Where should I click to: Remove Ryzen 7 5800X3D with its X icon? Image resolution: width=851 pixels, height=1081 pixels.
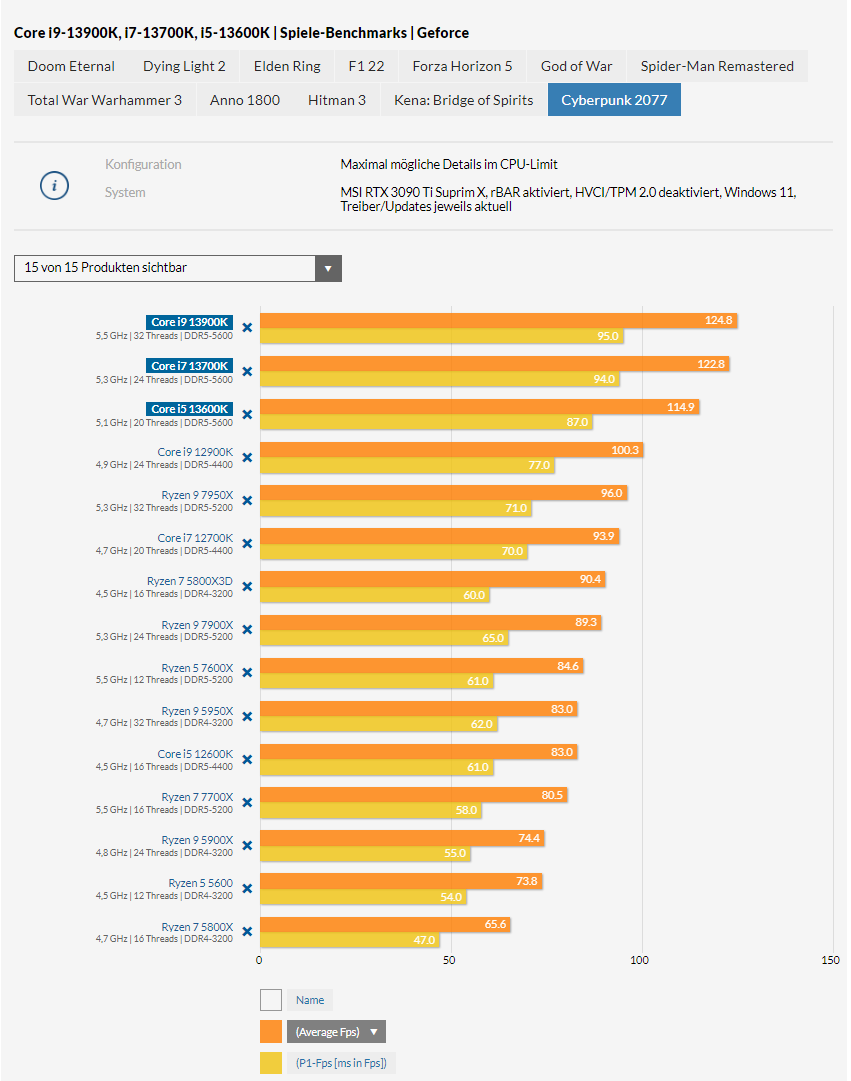[247, 587]
